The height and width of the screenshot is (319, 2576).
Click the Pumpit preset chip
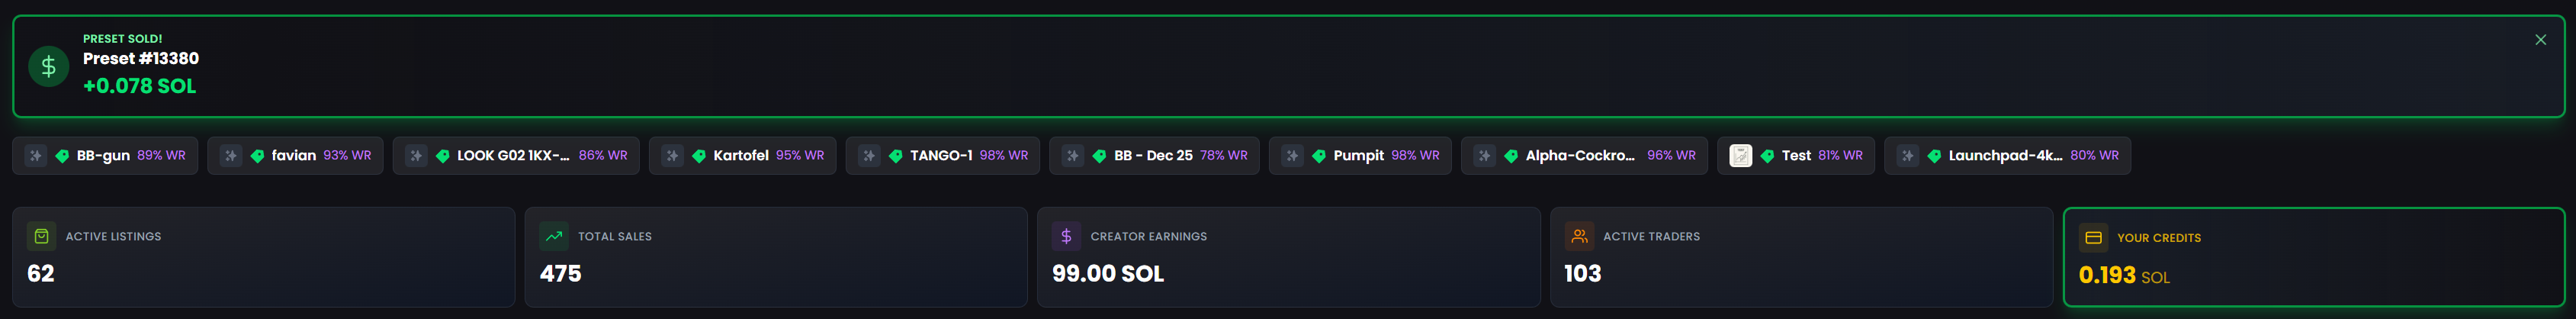[x=1360, y=156]
